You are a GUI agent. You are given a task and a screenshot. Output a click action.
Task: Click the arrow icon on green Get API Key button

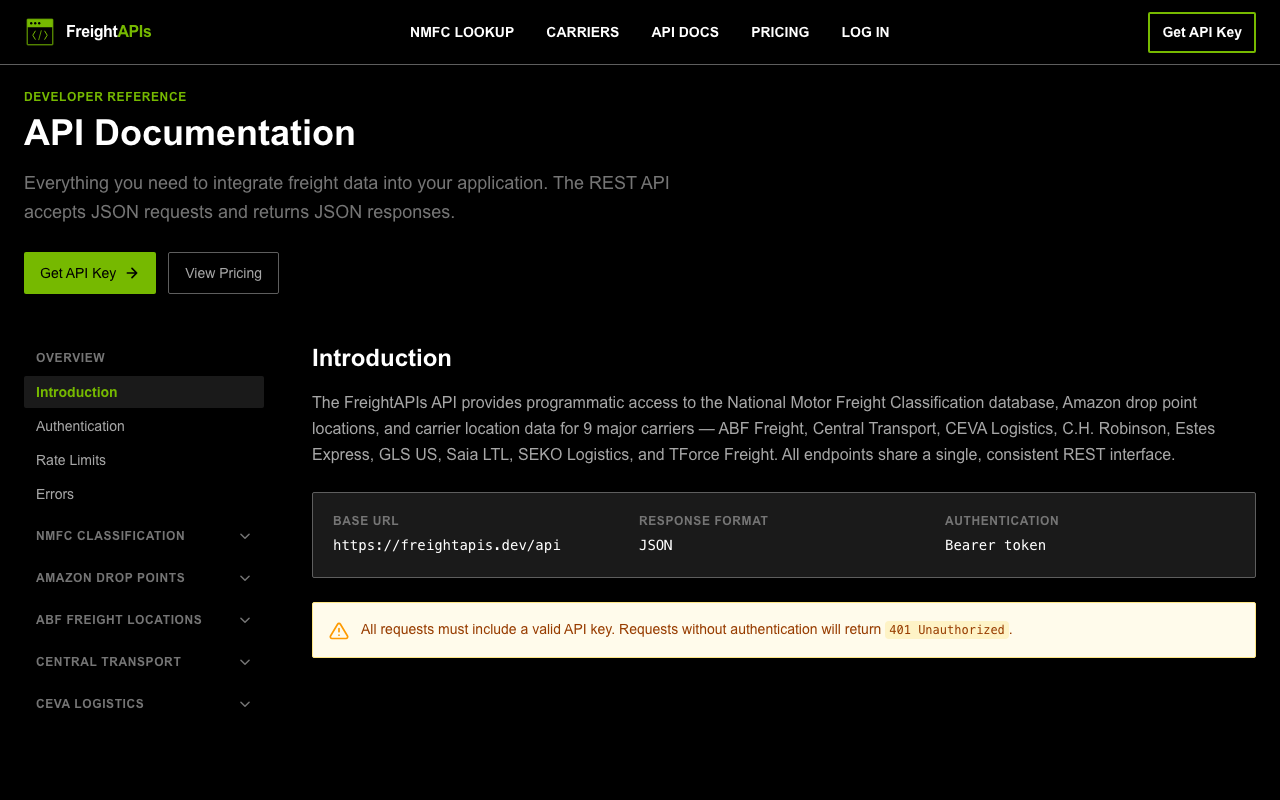132,273
